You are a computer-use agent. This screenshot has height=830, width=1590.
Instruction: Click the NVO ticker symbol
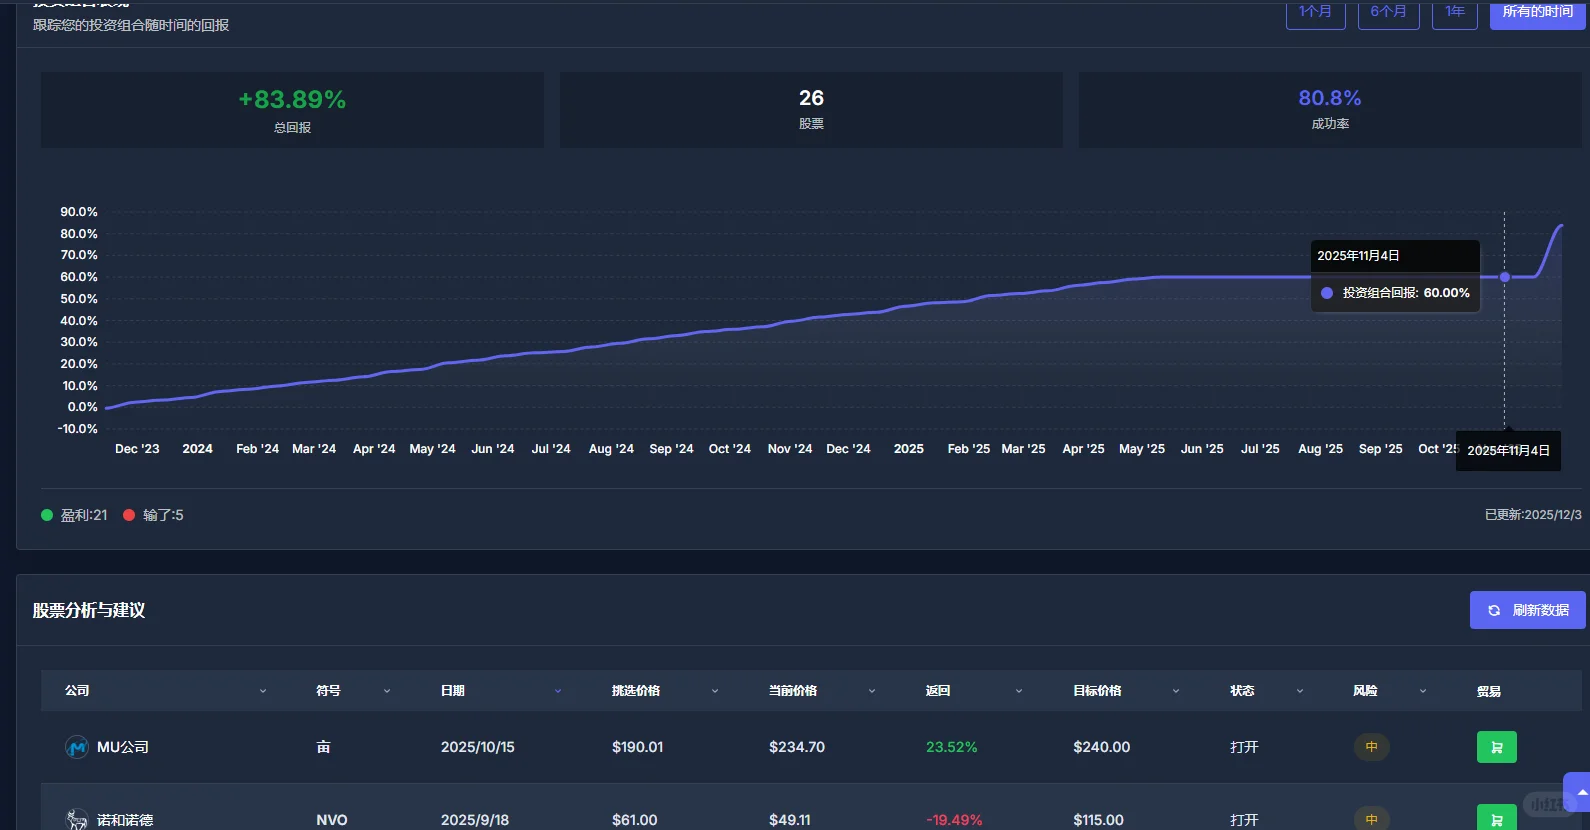pos(332,820)
